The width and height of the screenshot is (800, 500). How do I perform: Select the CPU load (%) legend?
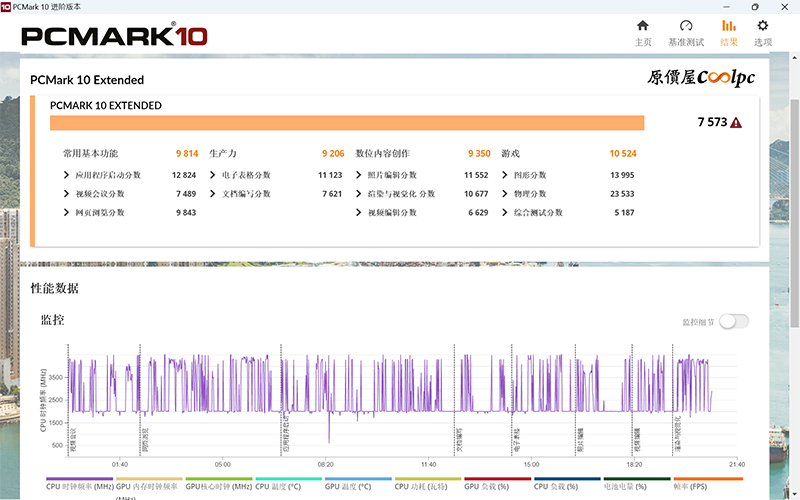[567, 484]
